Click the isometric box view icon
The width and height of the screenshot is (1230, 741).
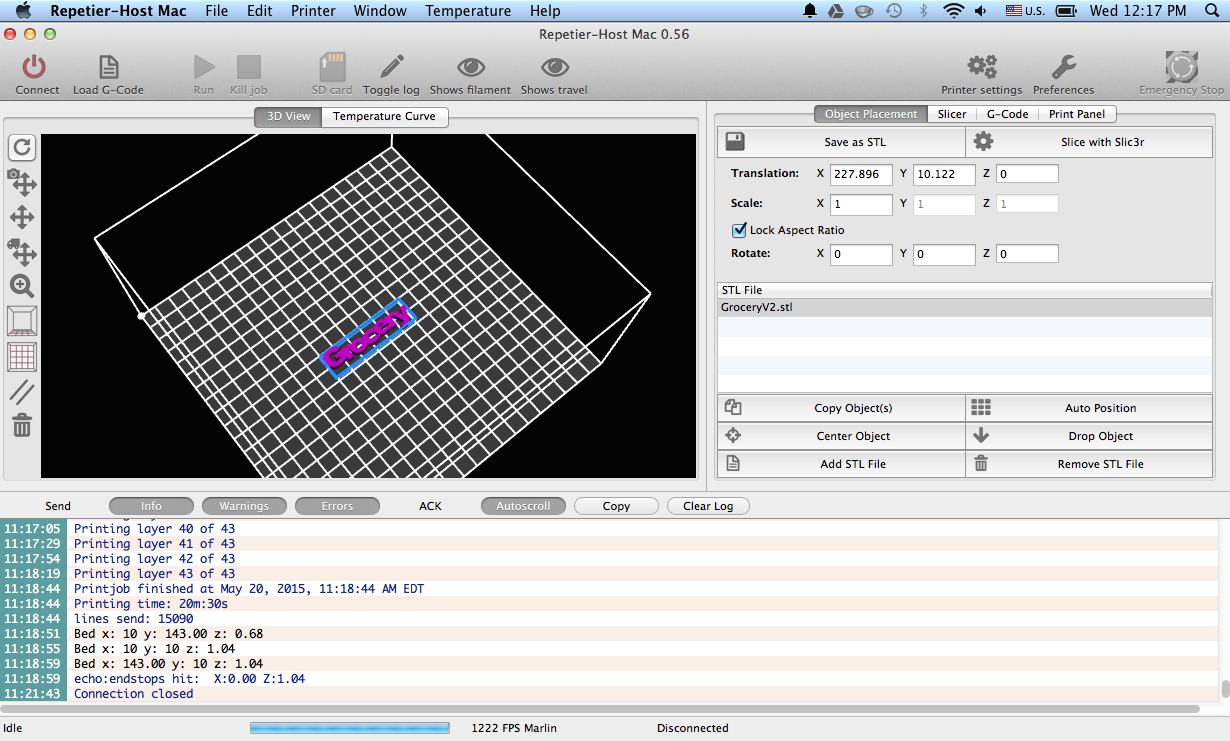click(x=22, y=321)
